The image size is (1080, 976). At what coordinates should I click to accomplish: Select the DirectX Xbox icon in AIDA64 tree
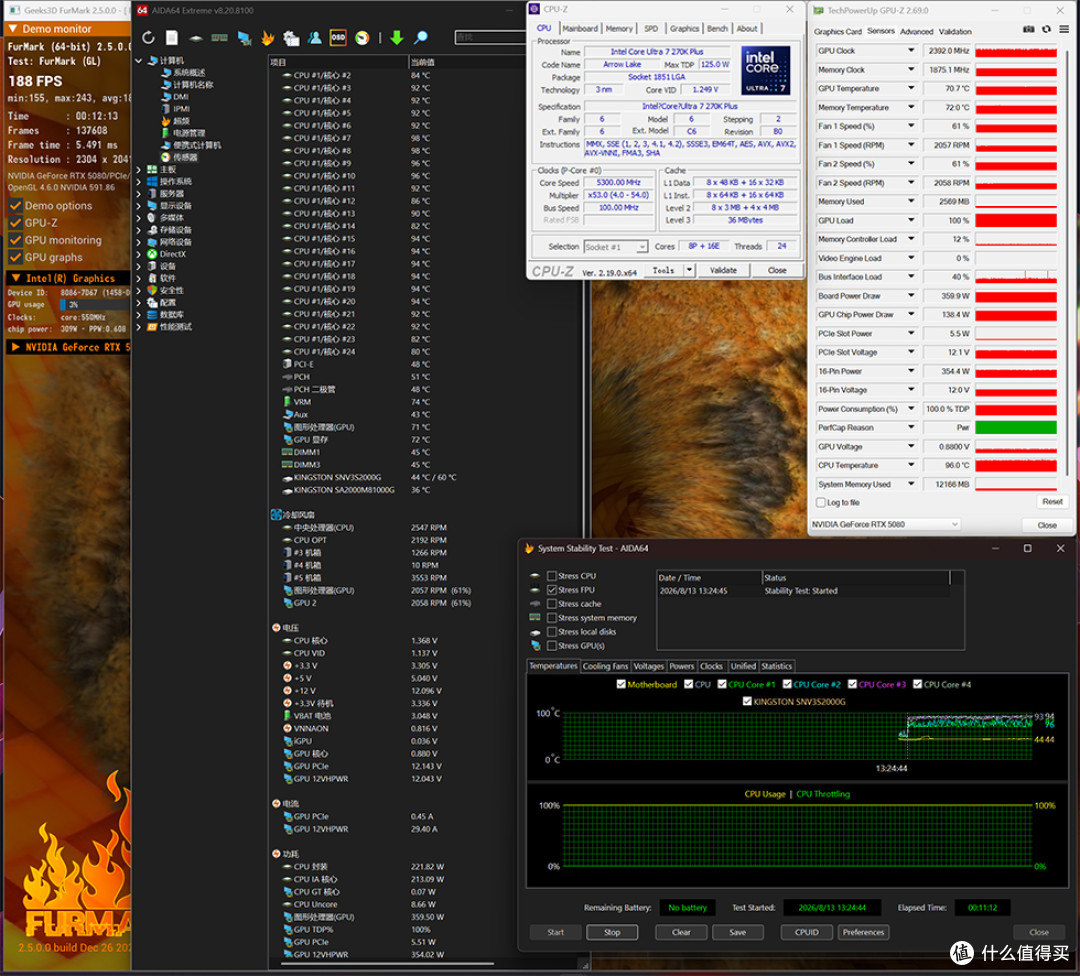(152, 254)
